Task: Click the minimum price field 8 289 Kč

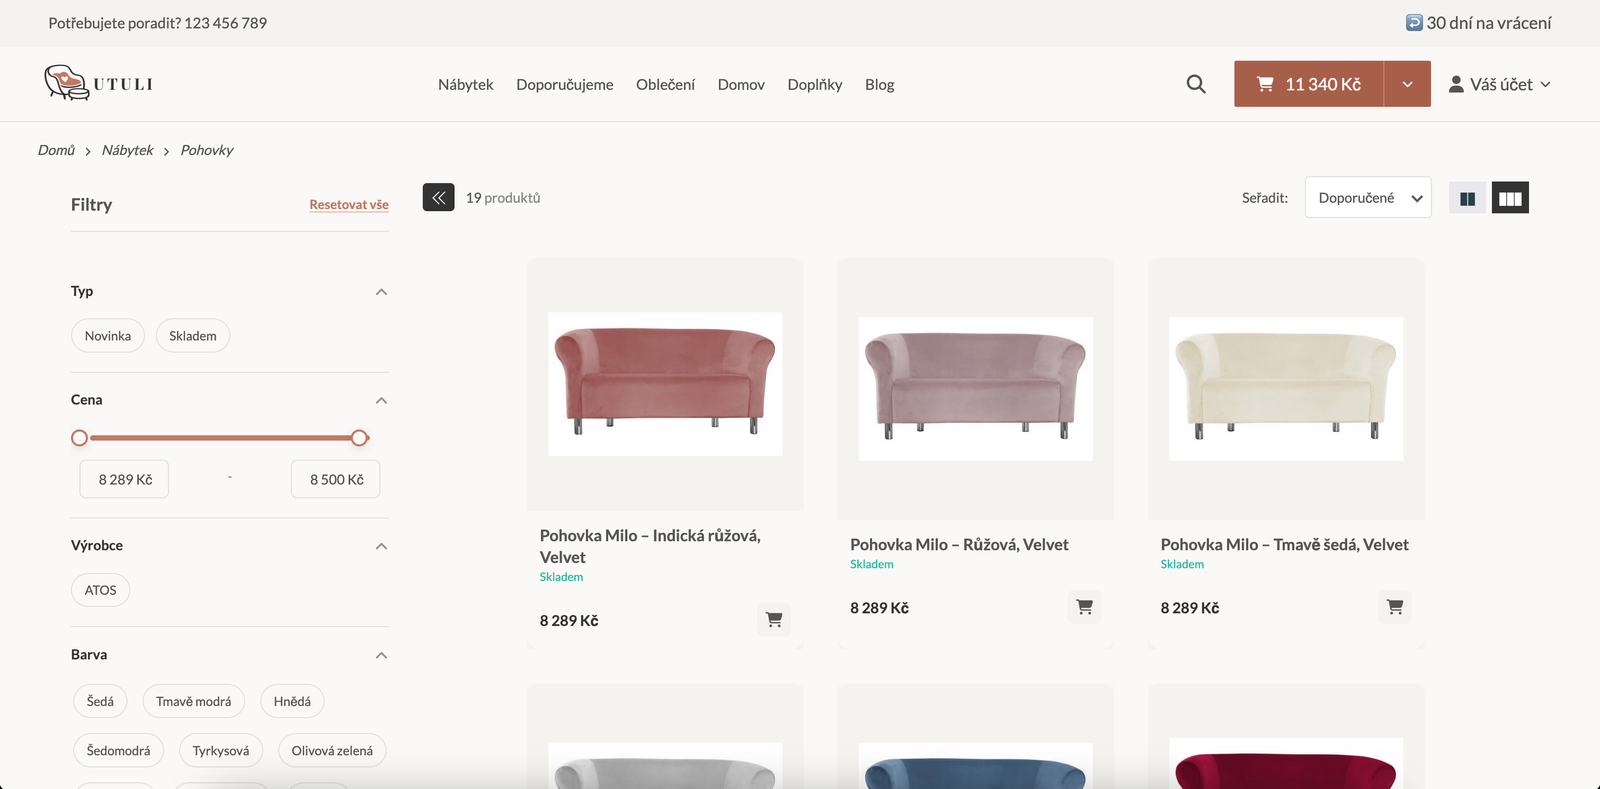Action: [x=125, y=480]
